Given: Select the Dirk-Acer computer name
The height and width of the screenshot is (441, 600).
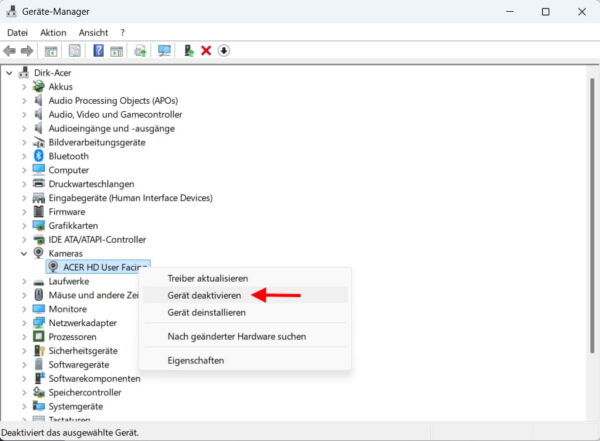Looking at the screenshot, I should tap(52, 73).
